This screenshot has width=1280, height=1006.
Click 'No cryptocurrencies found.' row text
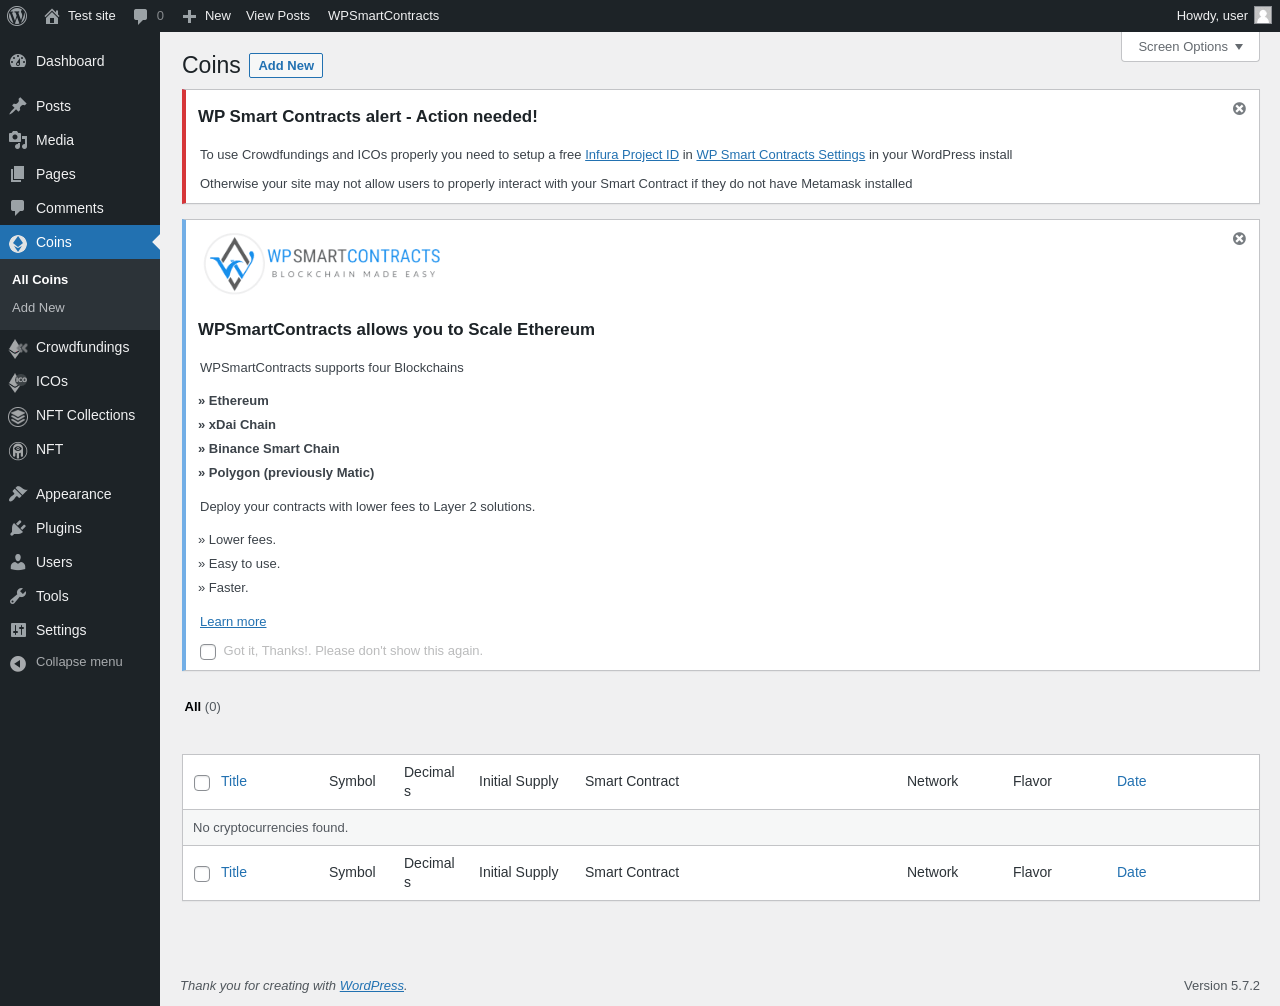point(271,827)
